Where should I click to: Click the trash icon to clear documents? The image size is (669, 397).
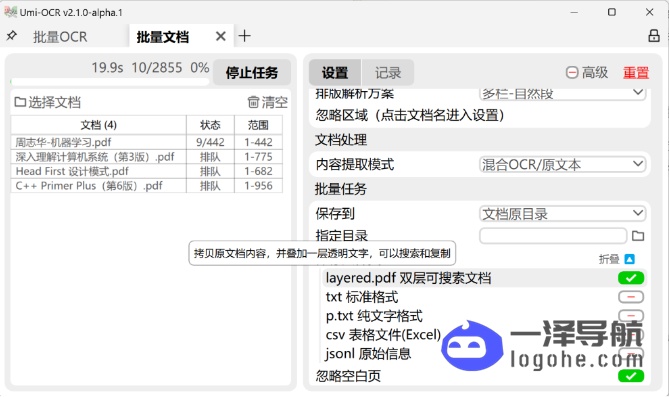[253, 102]
